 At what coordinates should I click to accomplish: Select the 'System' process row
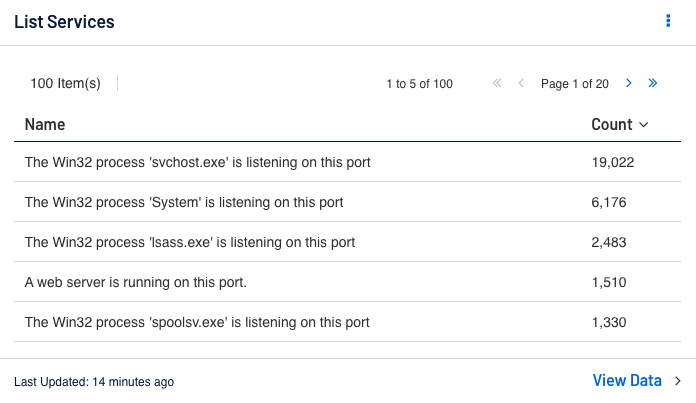coord(184,202)
